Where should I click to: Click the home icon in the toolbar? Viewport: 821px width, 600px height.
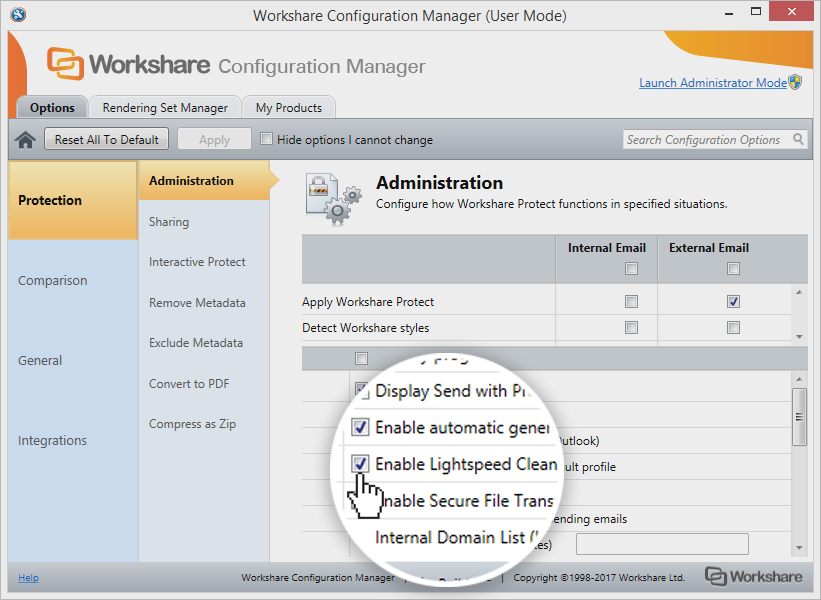[25, 140]
